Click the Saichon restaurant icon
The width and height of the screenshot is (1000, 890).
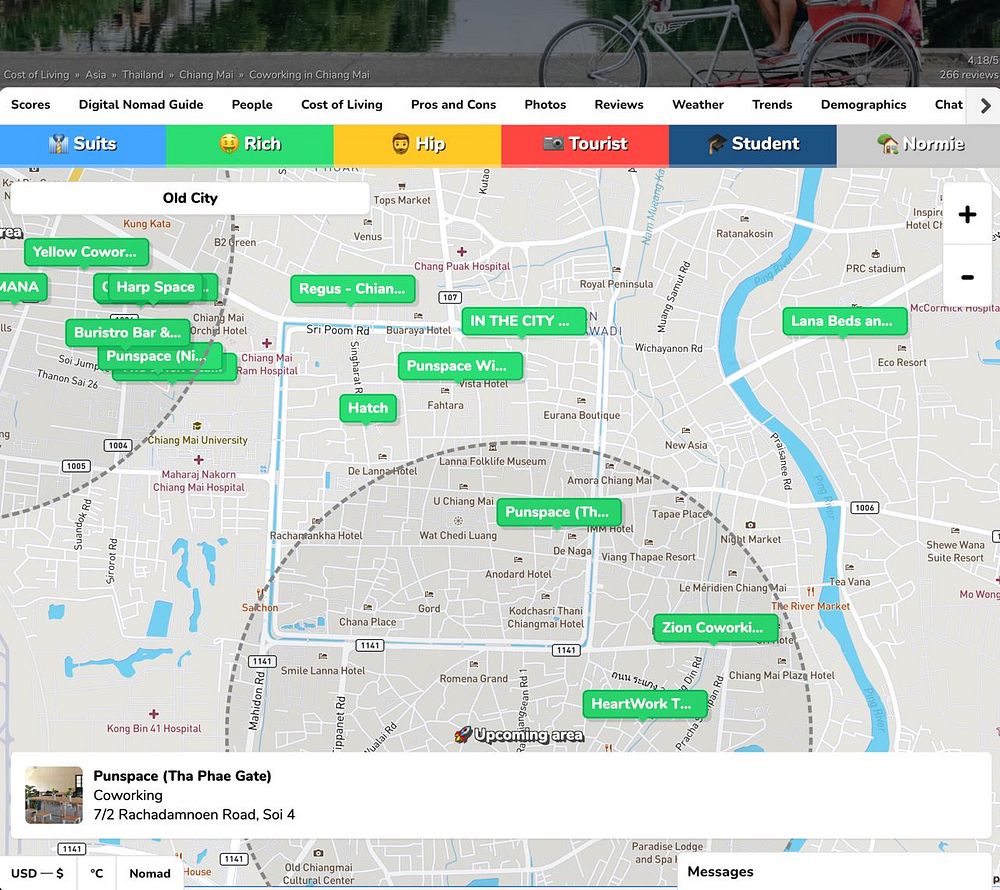(x=260, y=594)
